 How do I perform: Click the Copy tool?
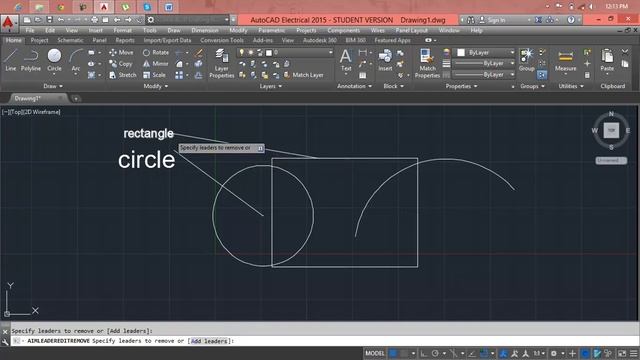[x=121, y=64]
